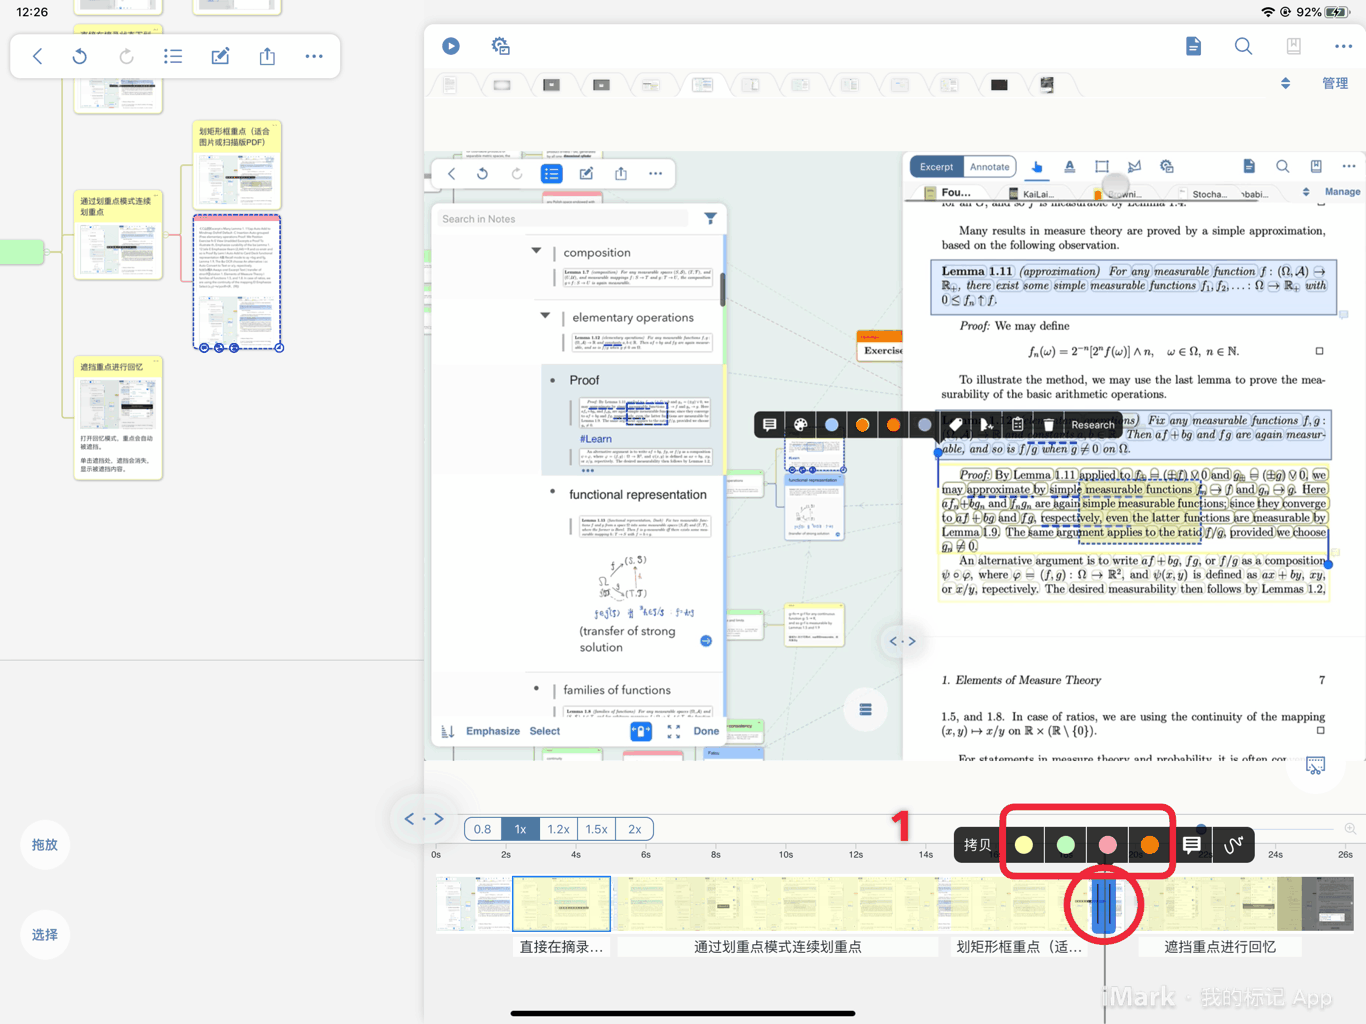The height and width of the screenshot is (1024, 1366).
Task: Click the 管理 manage label
Action: (x=1335, y=84)
